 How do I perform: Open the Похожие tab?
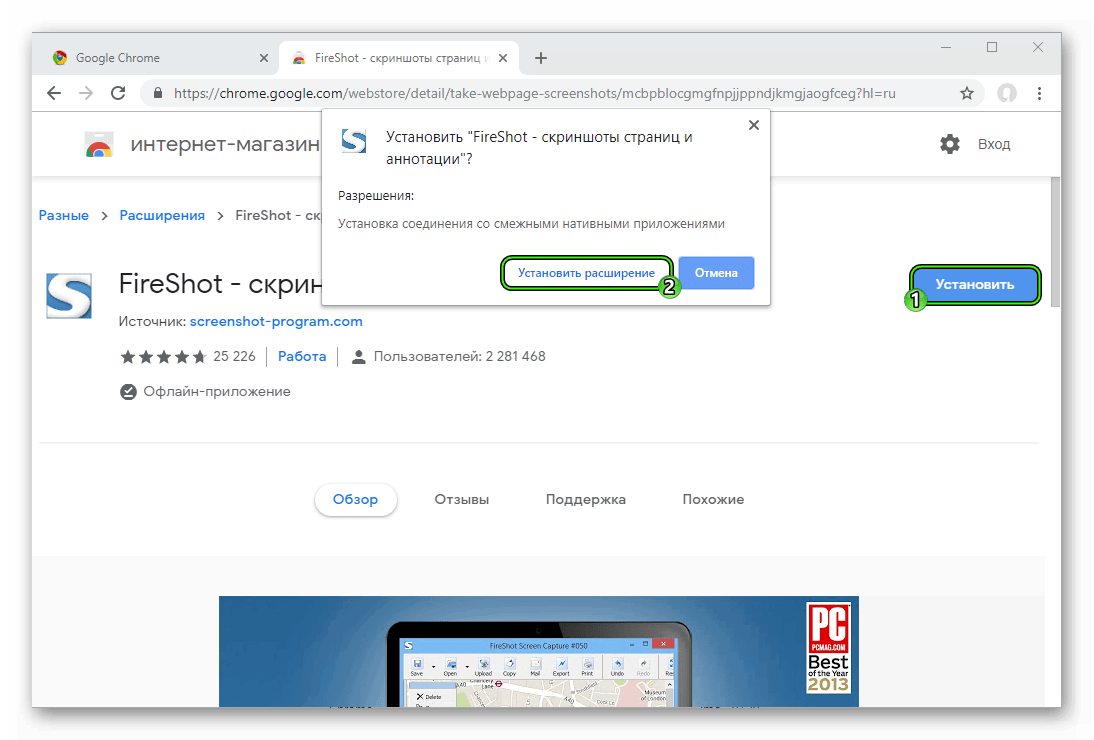point(713,499)
